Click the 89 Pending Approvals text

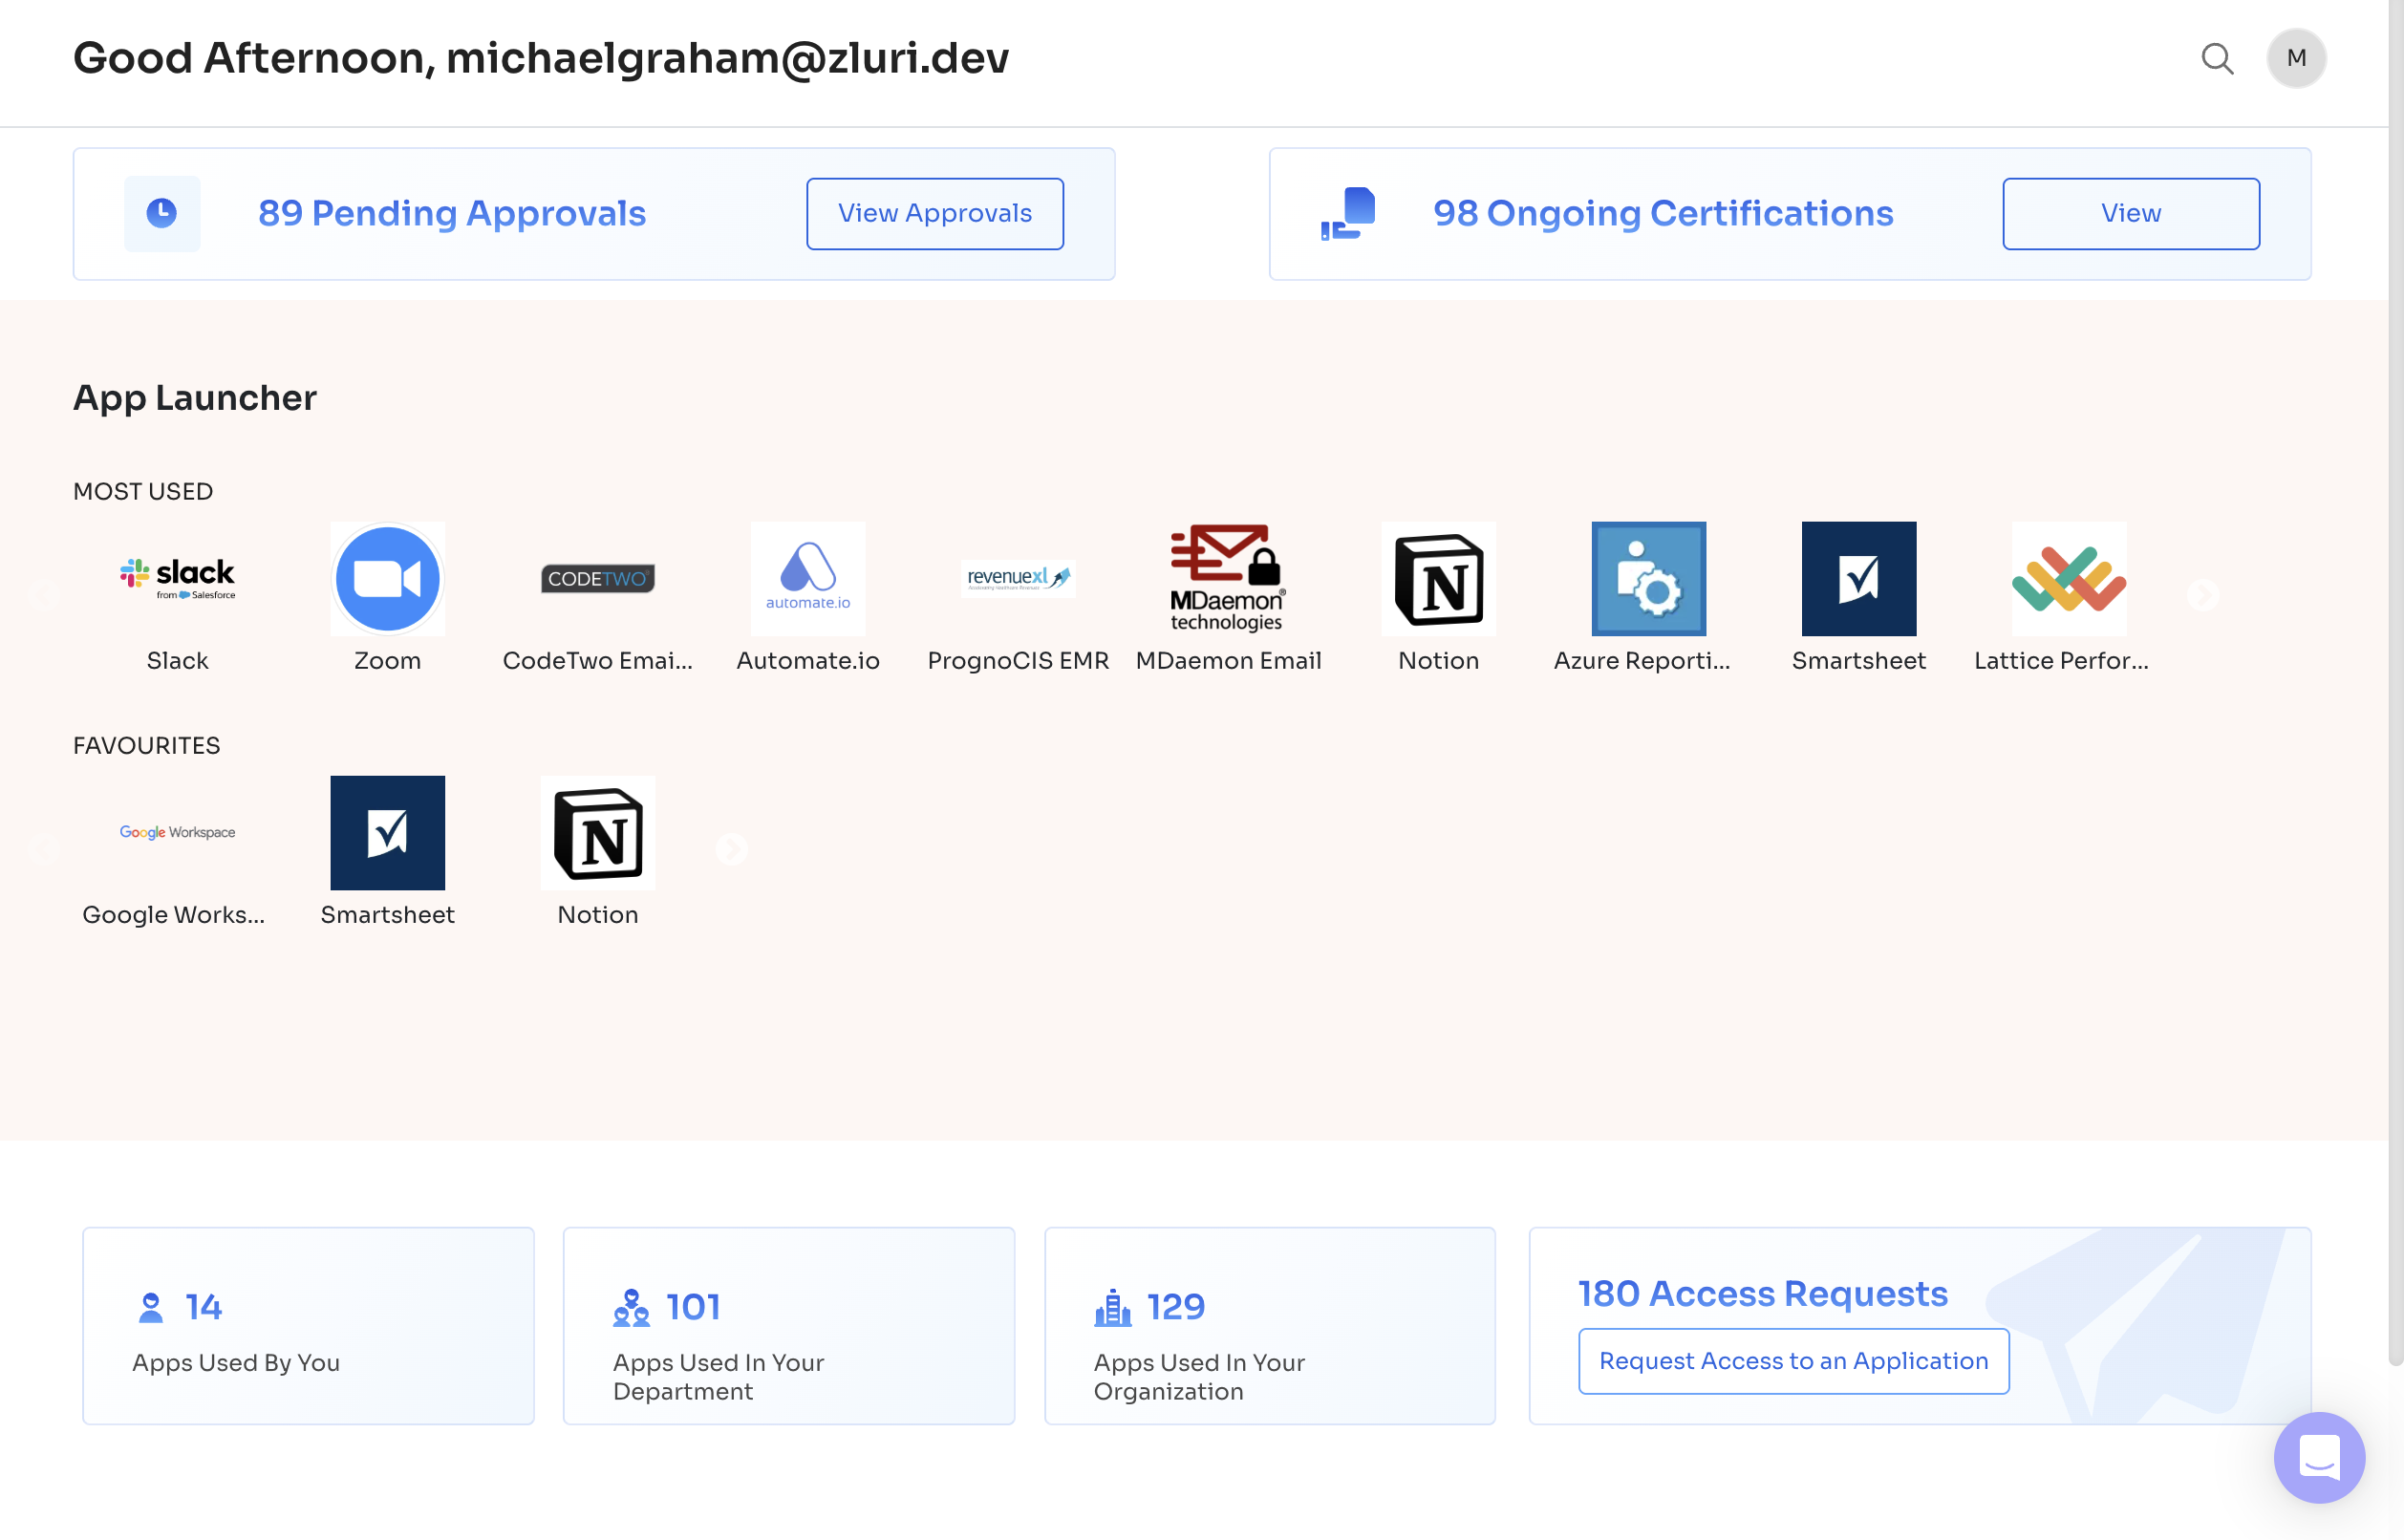(452, 213)
